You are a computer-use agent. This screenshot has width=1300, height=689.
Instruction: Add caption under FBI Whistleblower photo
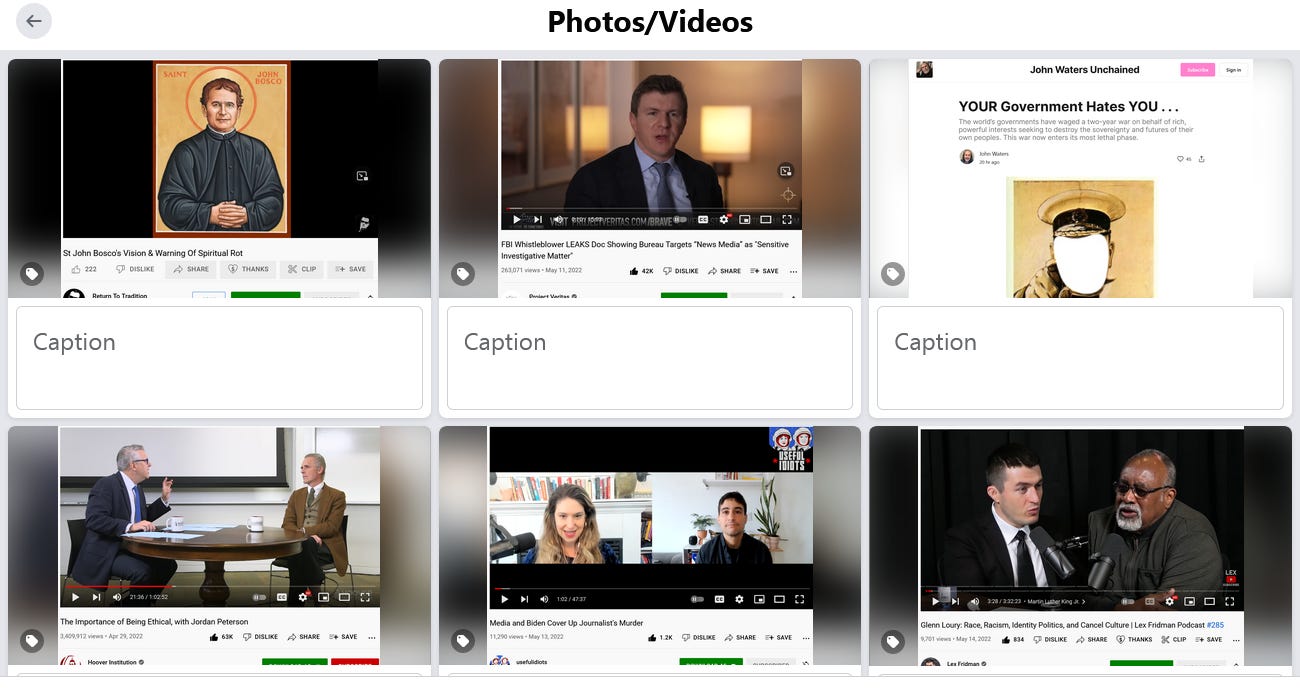[x=650, y=358]
